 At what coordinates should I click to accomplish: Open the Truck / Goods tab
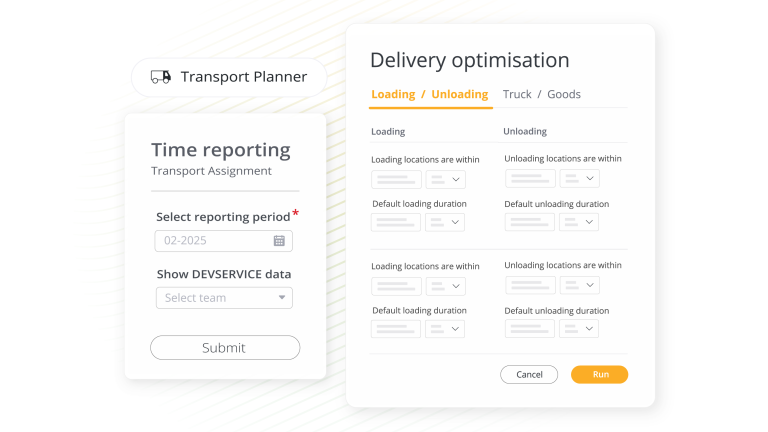point(541,94)
